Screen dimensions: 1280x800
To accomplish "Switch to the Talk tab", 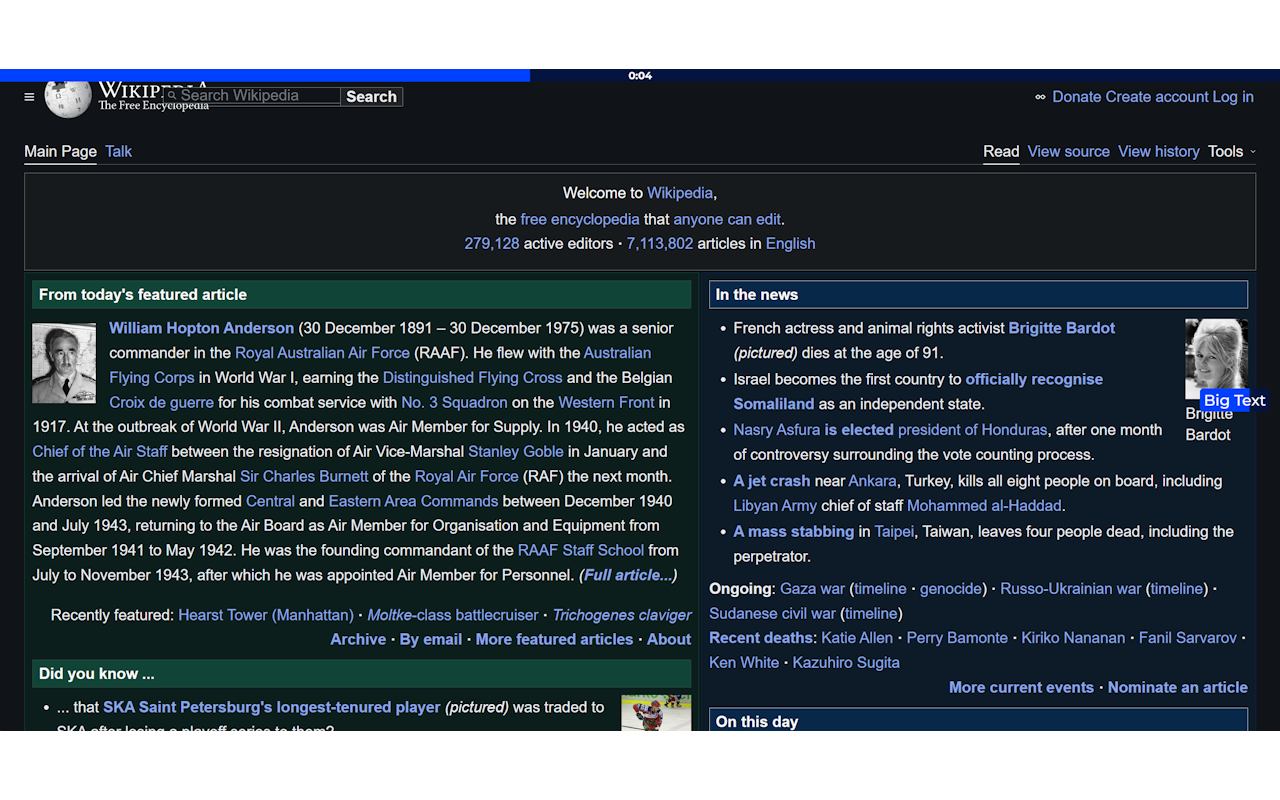I will (x=119, y=151).
